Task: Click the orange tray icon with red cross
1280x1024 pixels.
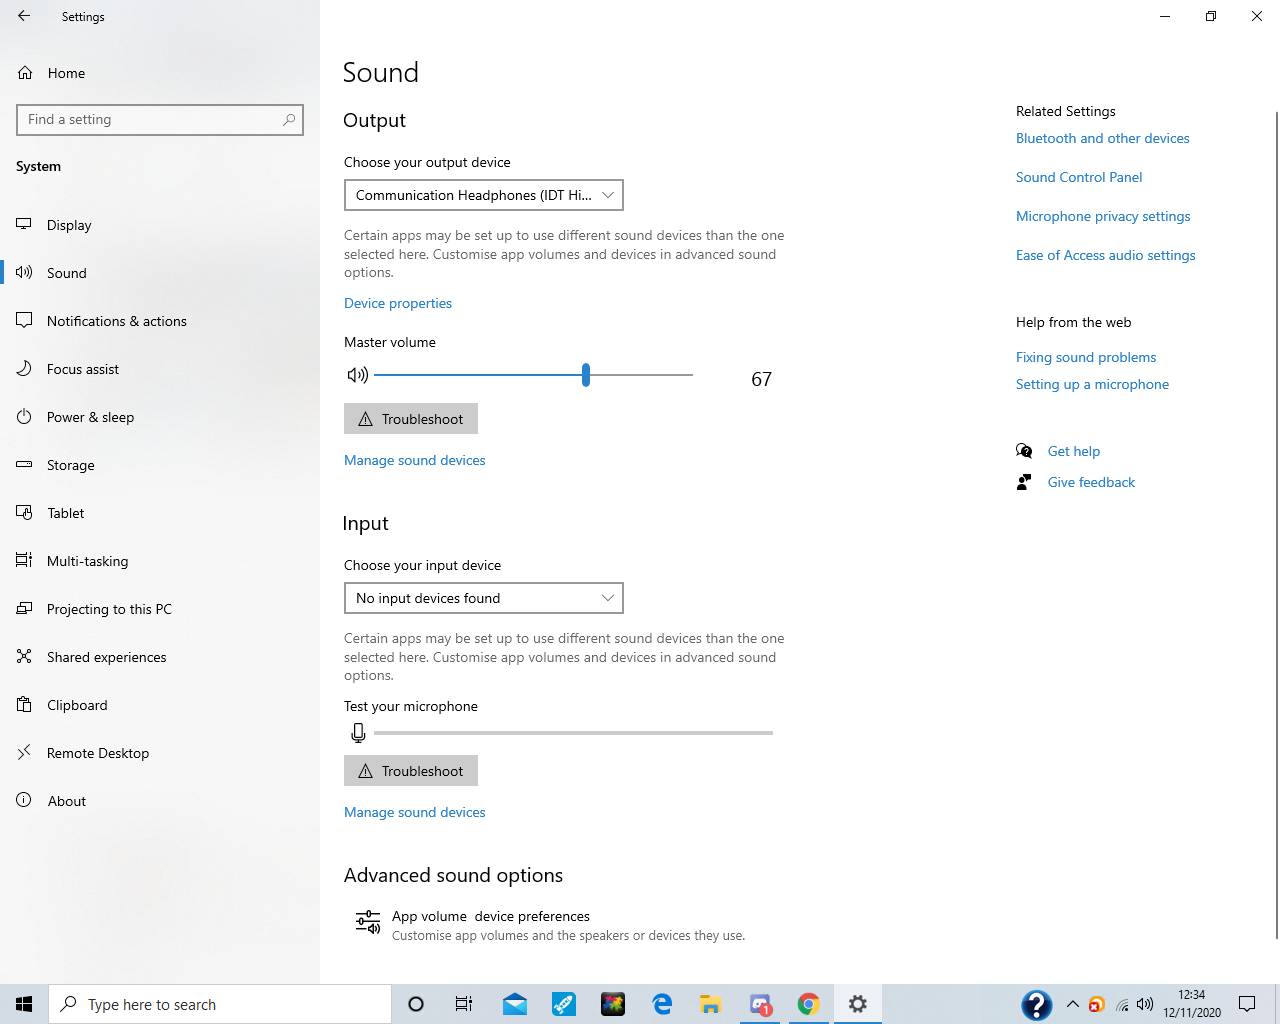Action: 1097,1004
